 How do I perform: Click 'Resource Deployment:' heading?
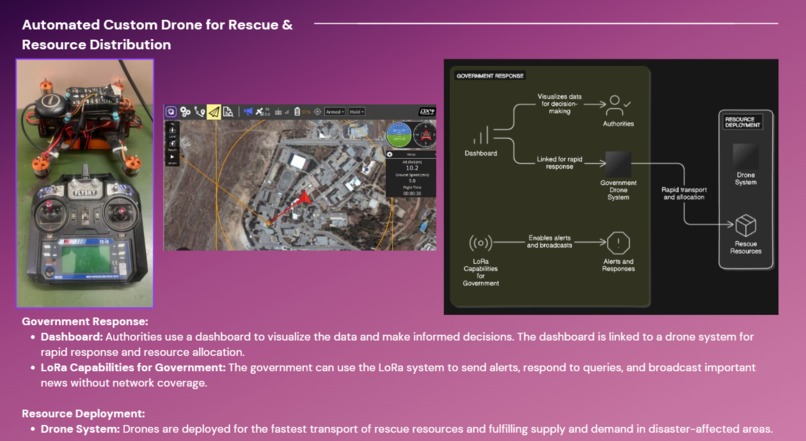click(83, 414)
